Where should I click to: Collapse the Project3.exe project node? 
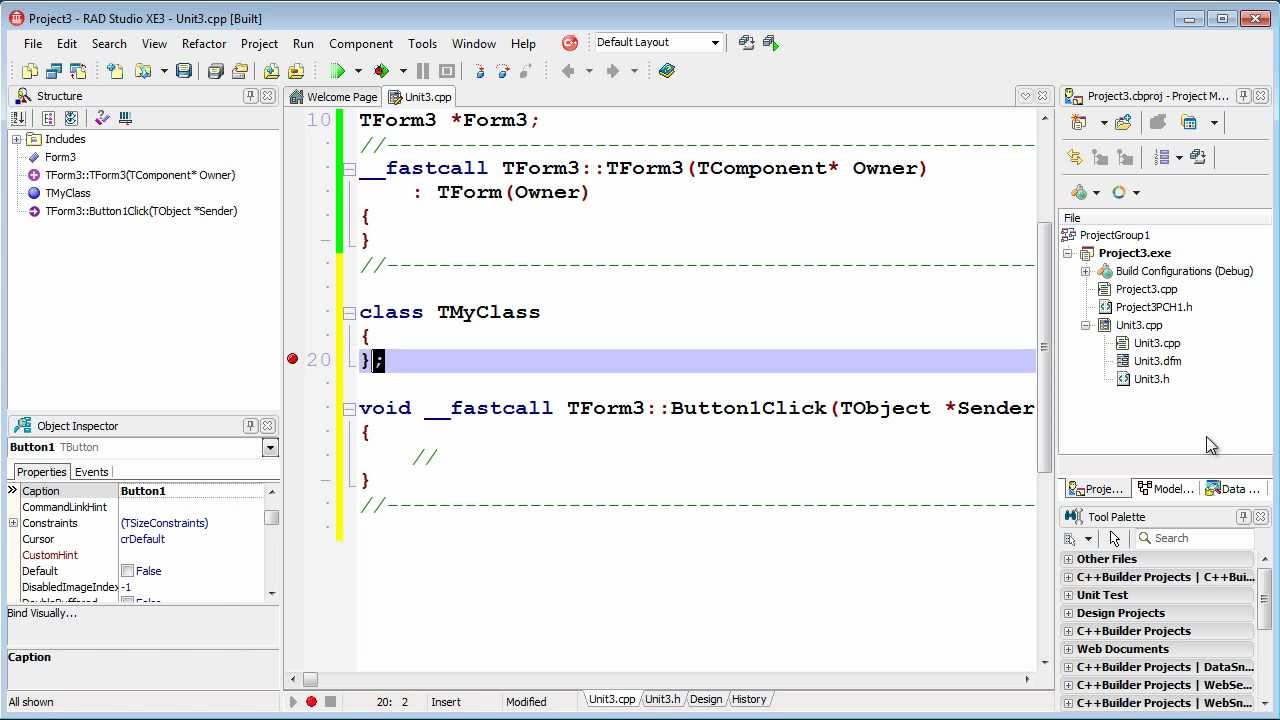[1067, 253]
